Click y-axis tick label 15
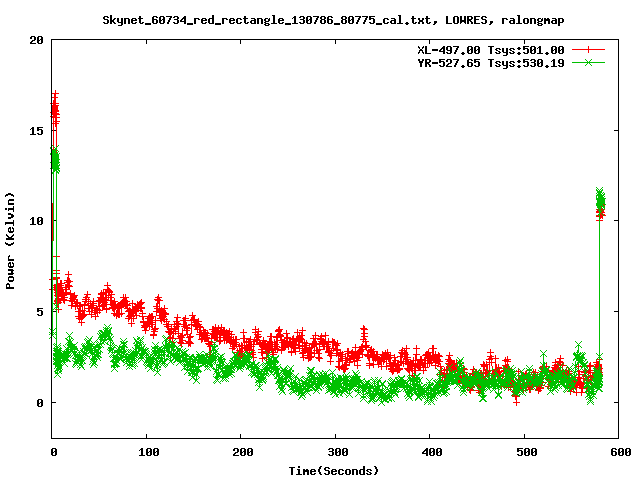Screen dimensions: 640x480 click(x=36, y=131)
